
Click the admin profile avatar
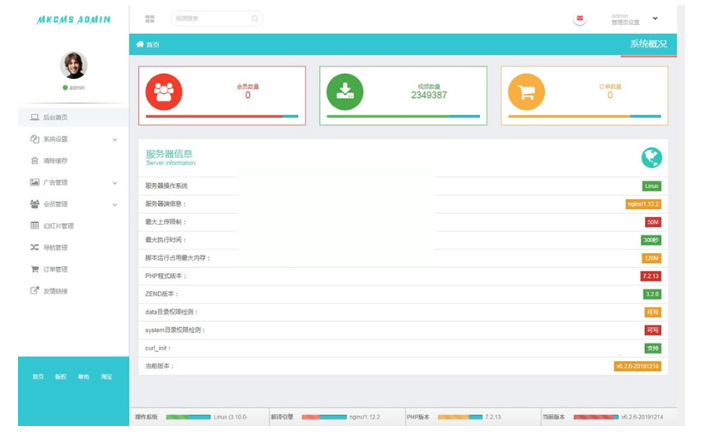pos(74,65)
